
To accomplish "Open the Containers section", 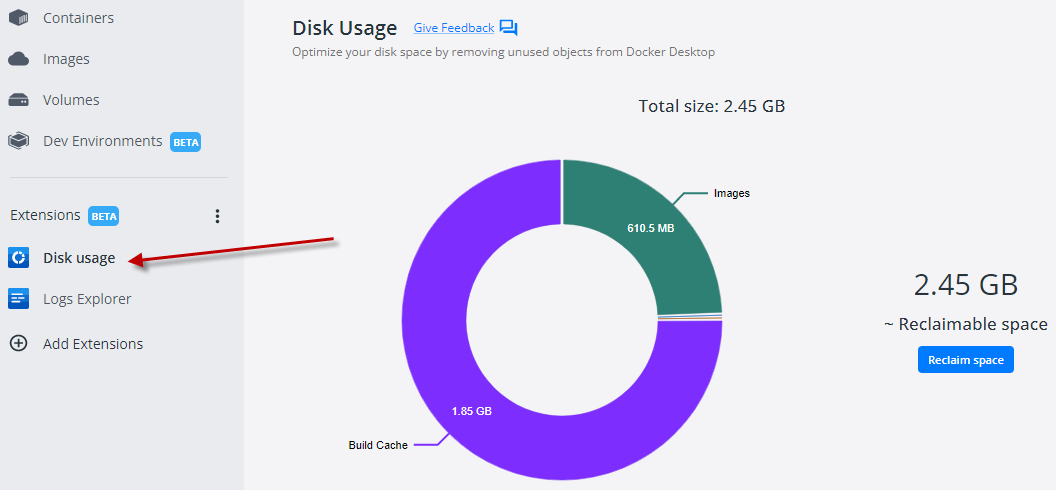I will tap(78, 18).
